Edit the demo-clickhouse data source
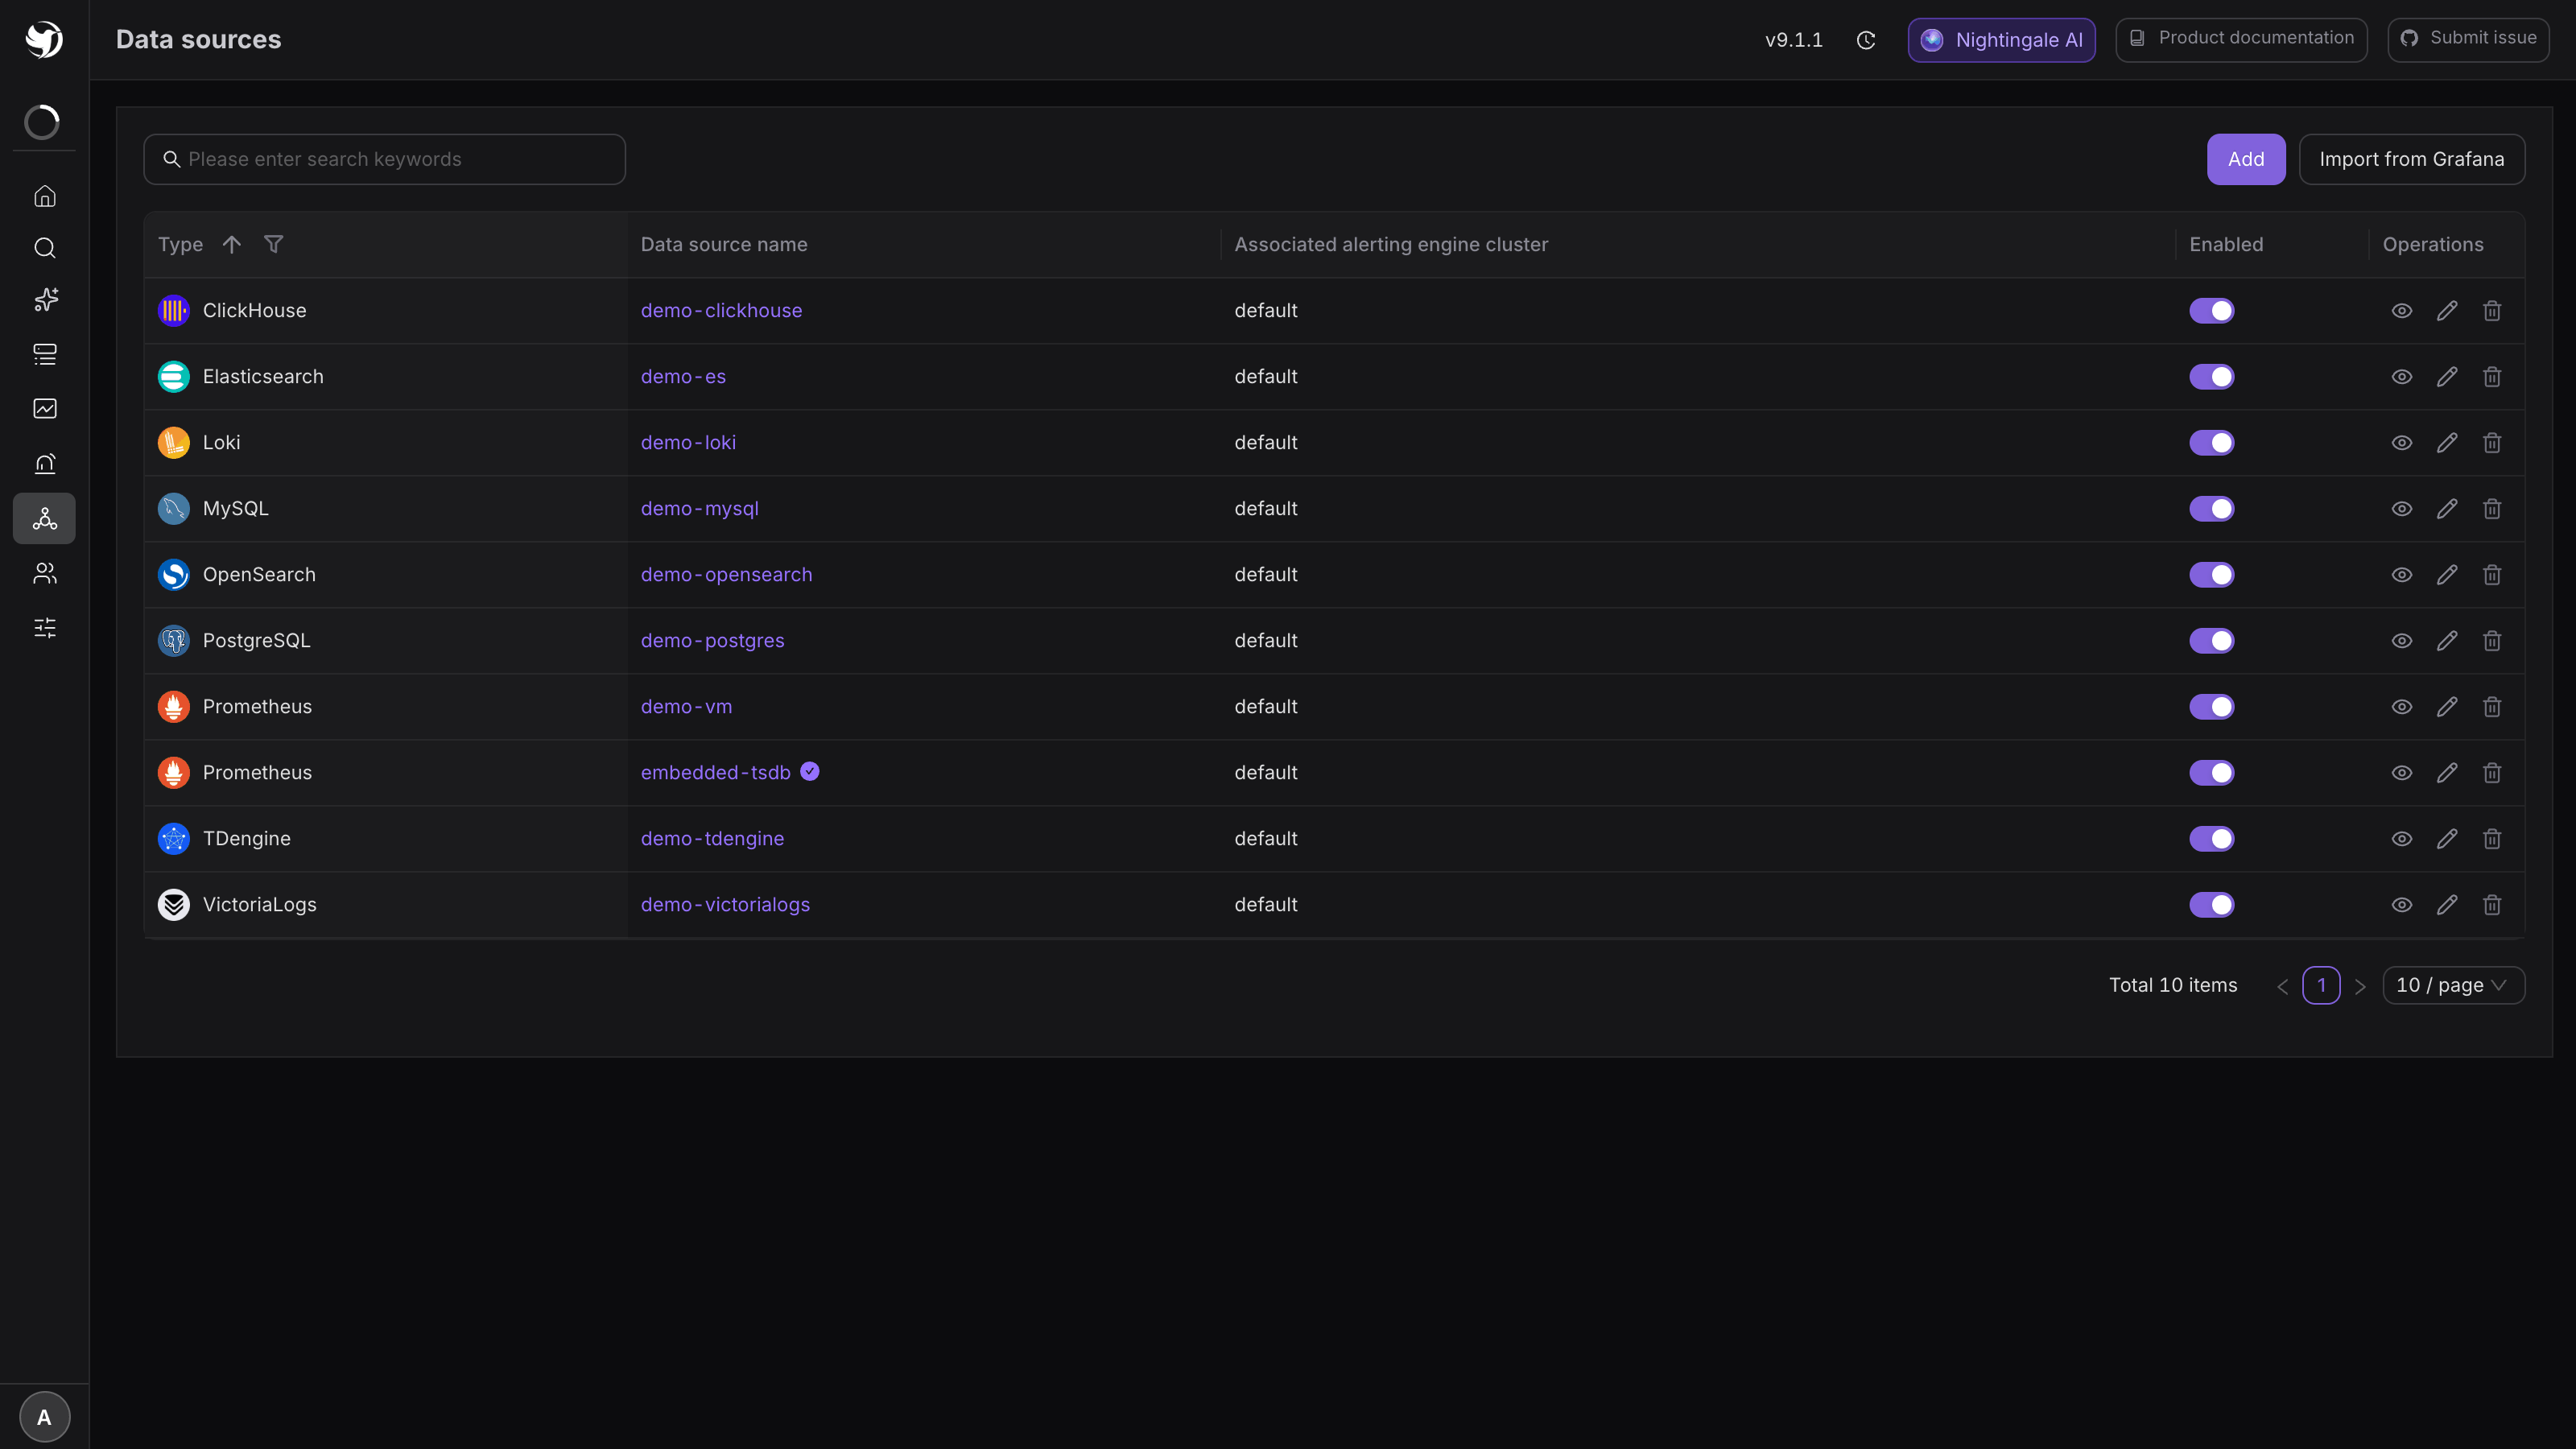 [x=2447, y=311]
